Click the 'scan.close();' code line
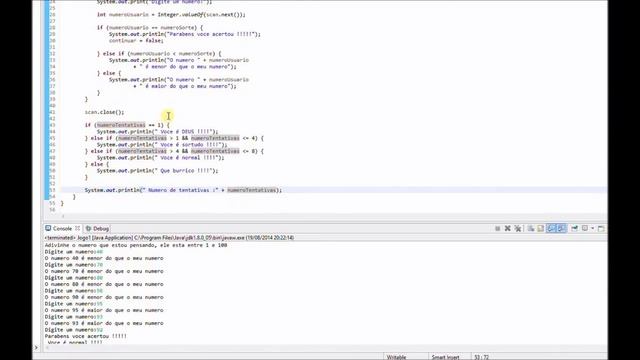 104,112
